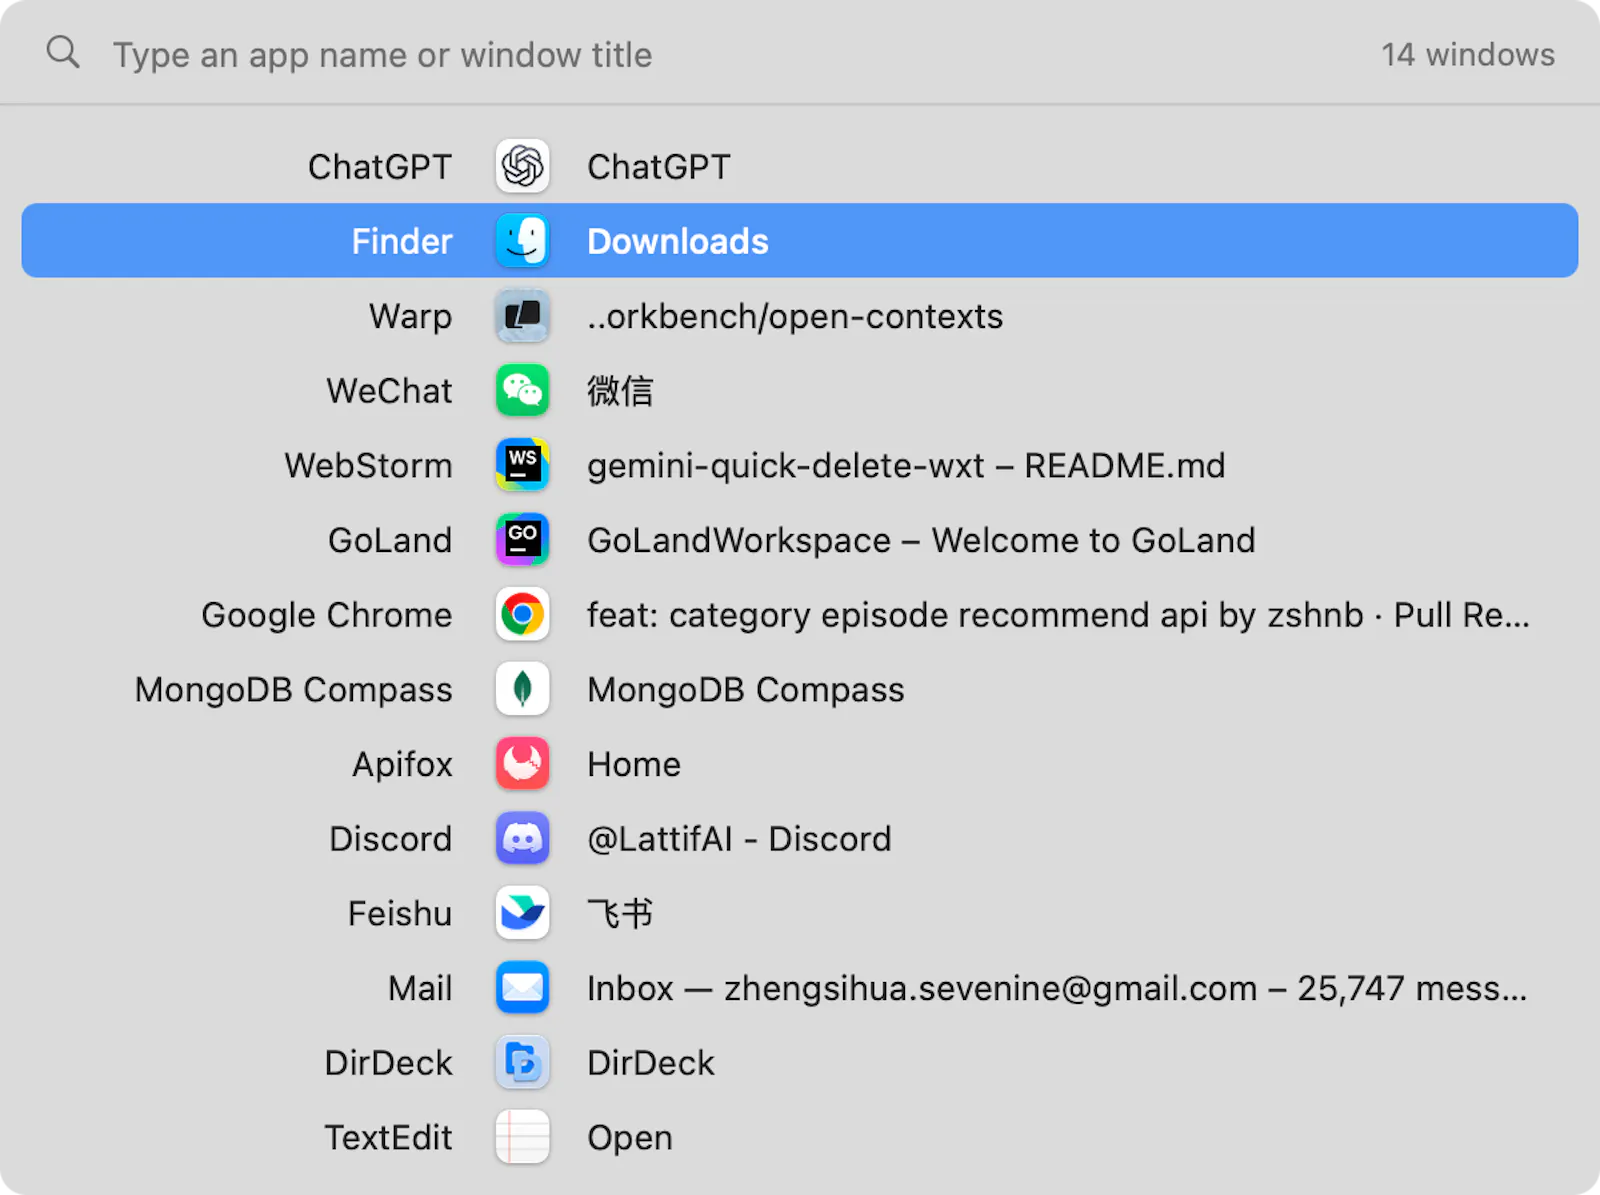Click the GoLand GO icon
The height and width of the screenshot is (1195, 1600).
(522, 540)
